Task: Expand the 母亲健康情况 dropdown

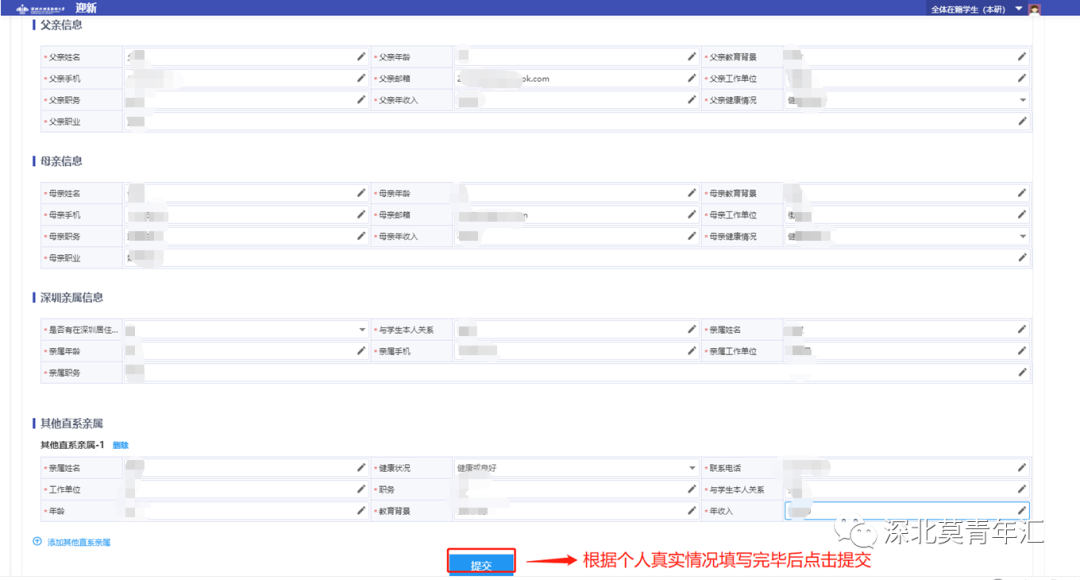Action: [x=1022, y=237]
